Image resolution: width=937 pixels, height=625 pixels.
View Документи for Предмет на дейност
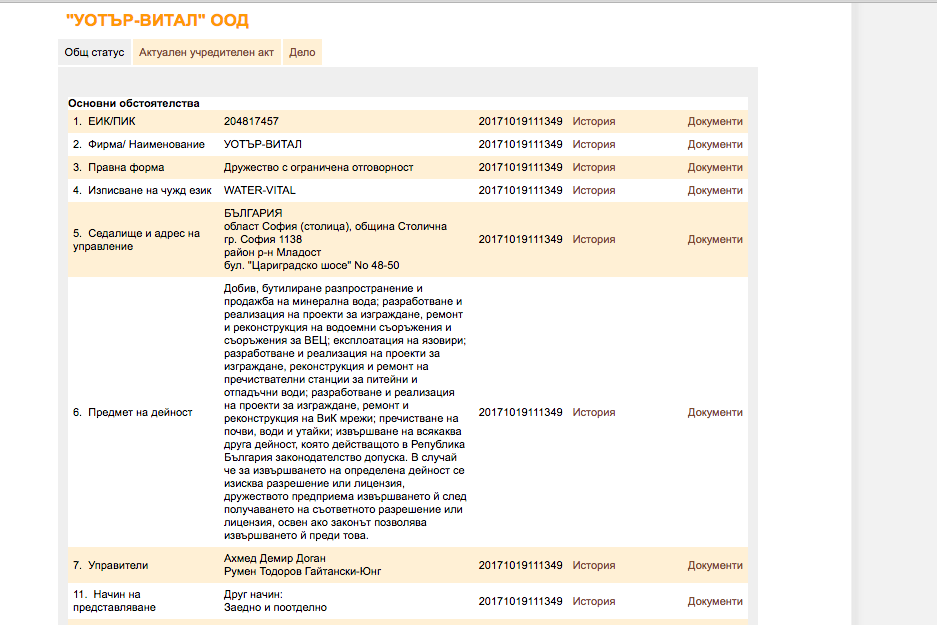click(715, 412)
